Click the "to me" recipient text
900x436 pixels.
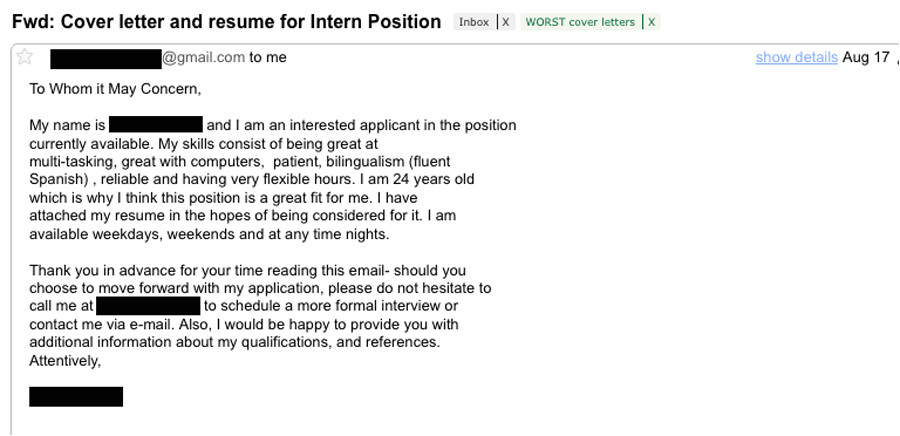coord(268,57)
